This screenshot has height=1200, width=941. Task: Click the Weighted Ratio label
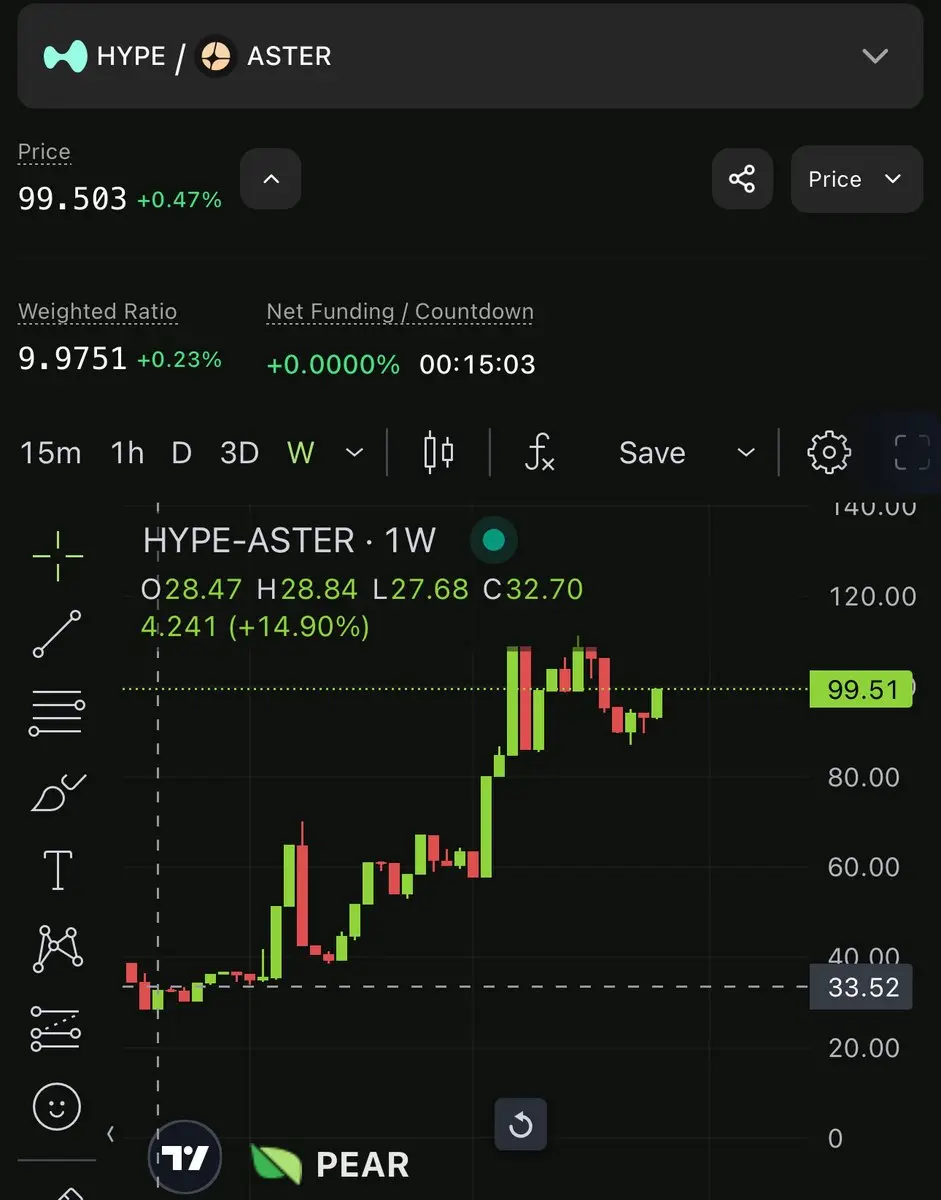point(98,312)
